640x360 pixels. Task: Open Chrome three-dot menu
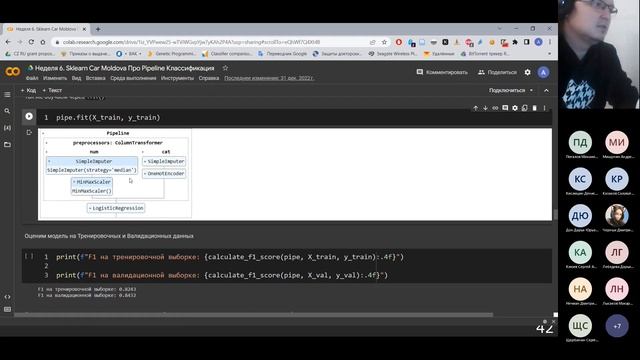550,42
